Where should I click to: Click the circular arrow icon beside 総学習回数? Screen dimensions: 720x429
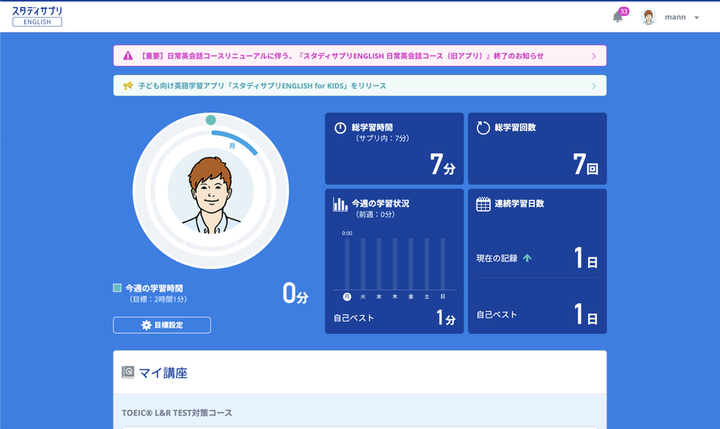483,128
